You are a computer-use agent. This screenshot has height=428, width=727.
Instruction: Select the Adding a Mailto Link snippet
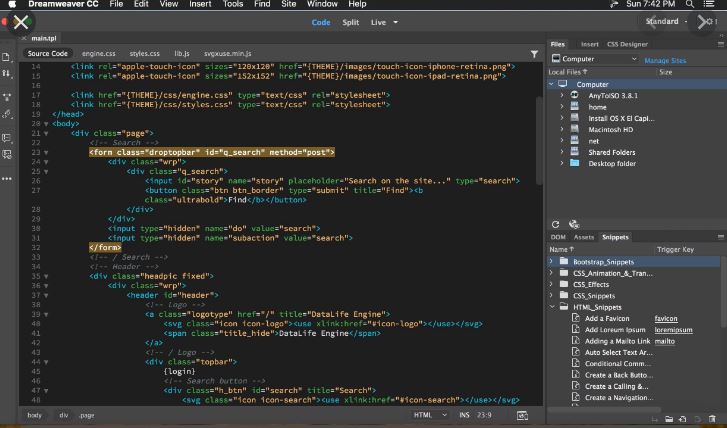[617, 341]
